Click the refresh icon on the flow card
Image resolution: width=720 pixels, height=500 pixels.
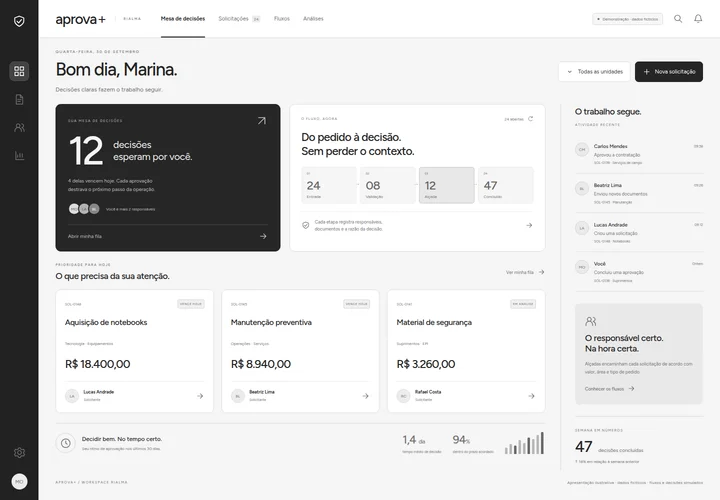(530, 119)
